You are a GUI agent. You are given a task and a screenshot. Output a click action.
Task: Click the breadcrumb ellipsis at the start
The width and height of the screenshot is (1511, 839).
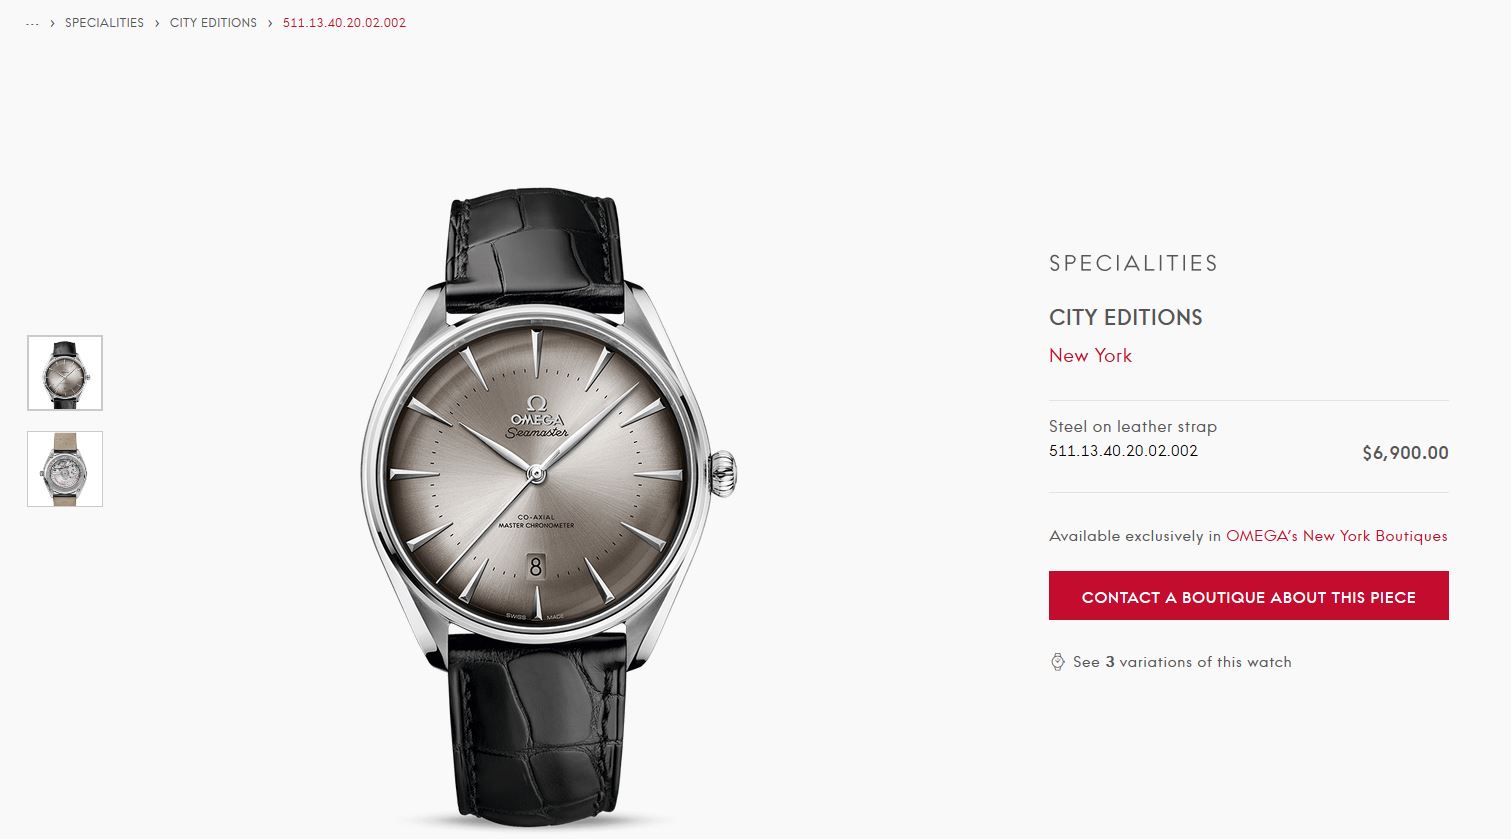pos(32,23)
